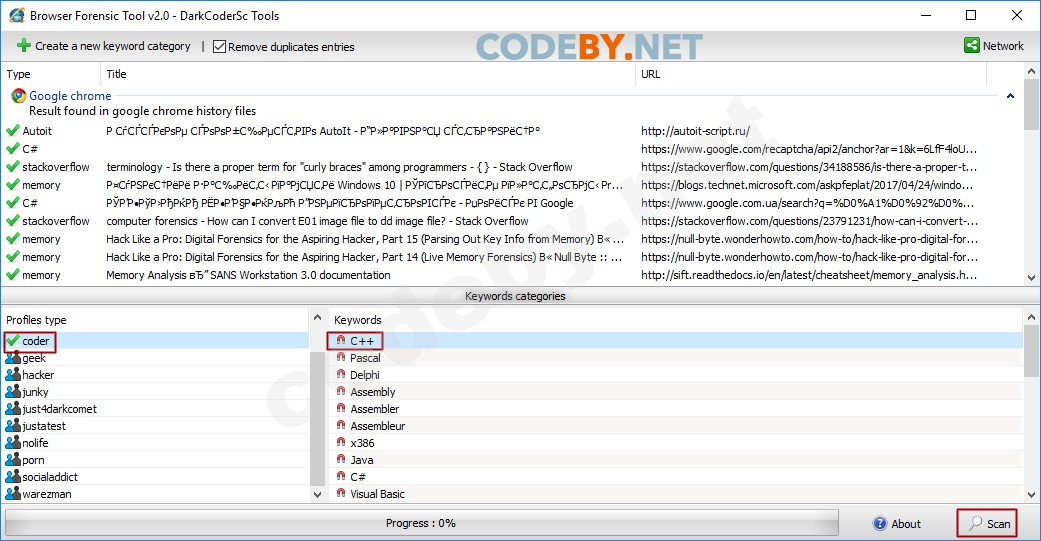Viewport: 1041px width, 541px height.
Task: Click the Type column header
Action: click(19, 74)
